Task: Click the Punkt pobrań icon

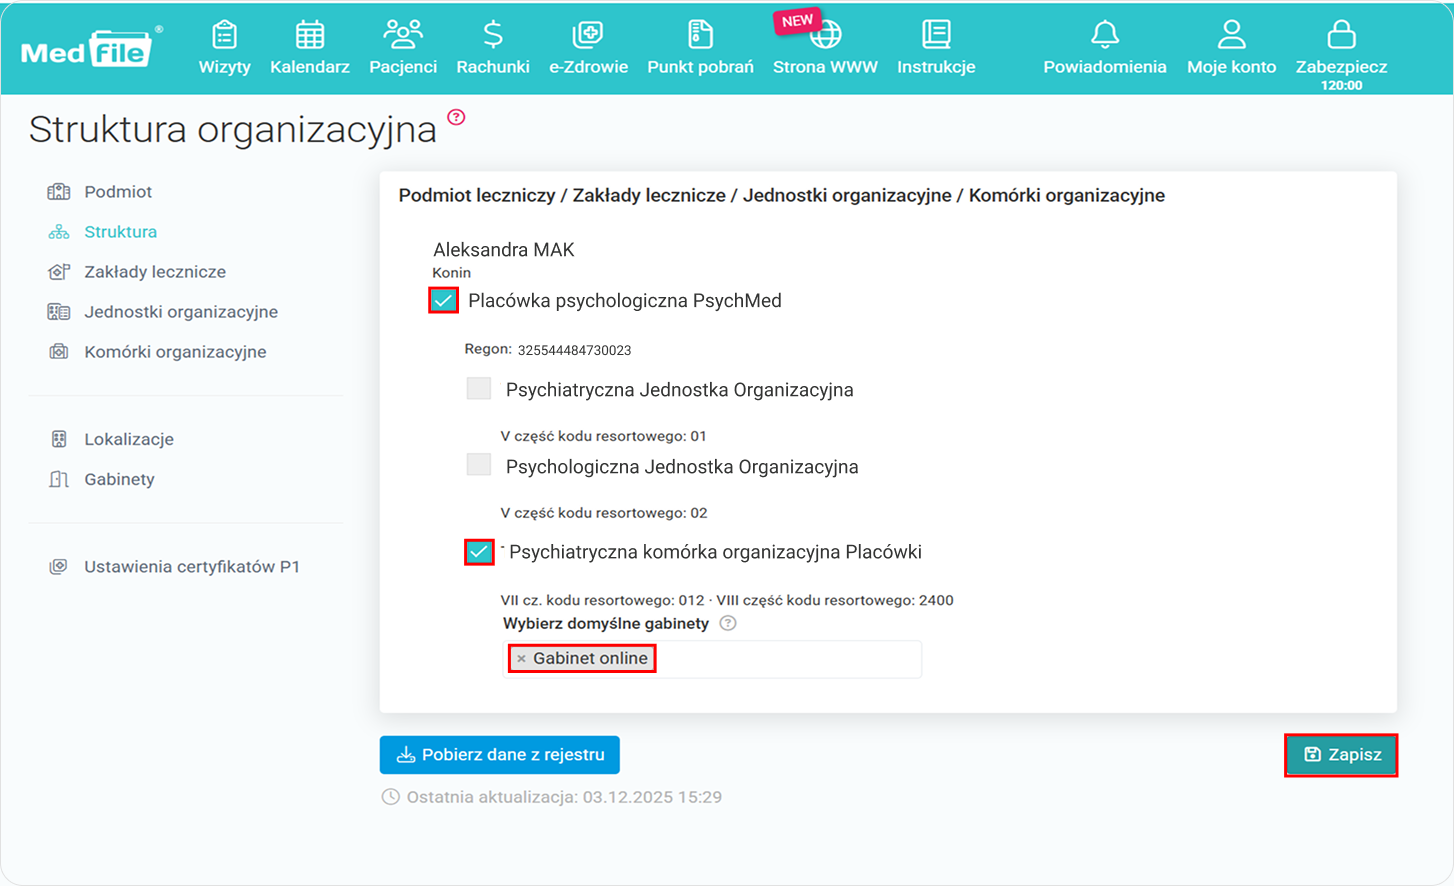Action: (x=700, y=36)
